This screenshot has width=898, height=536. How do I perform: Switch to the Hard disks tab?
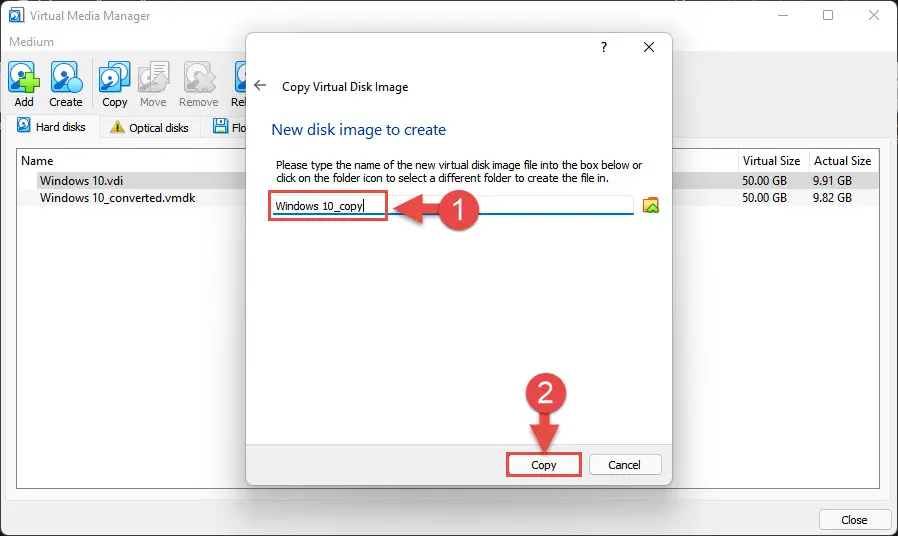point(52,127)
